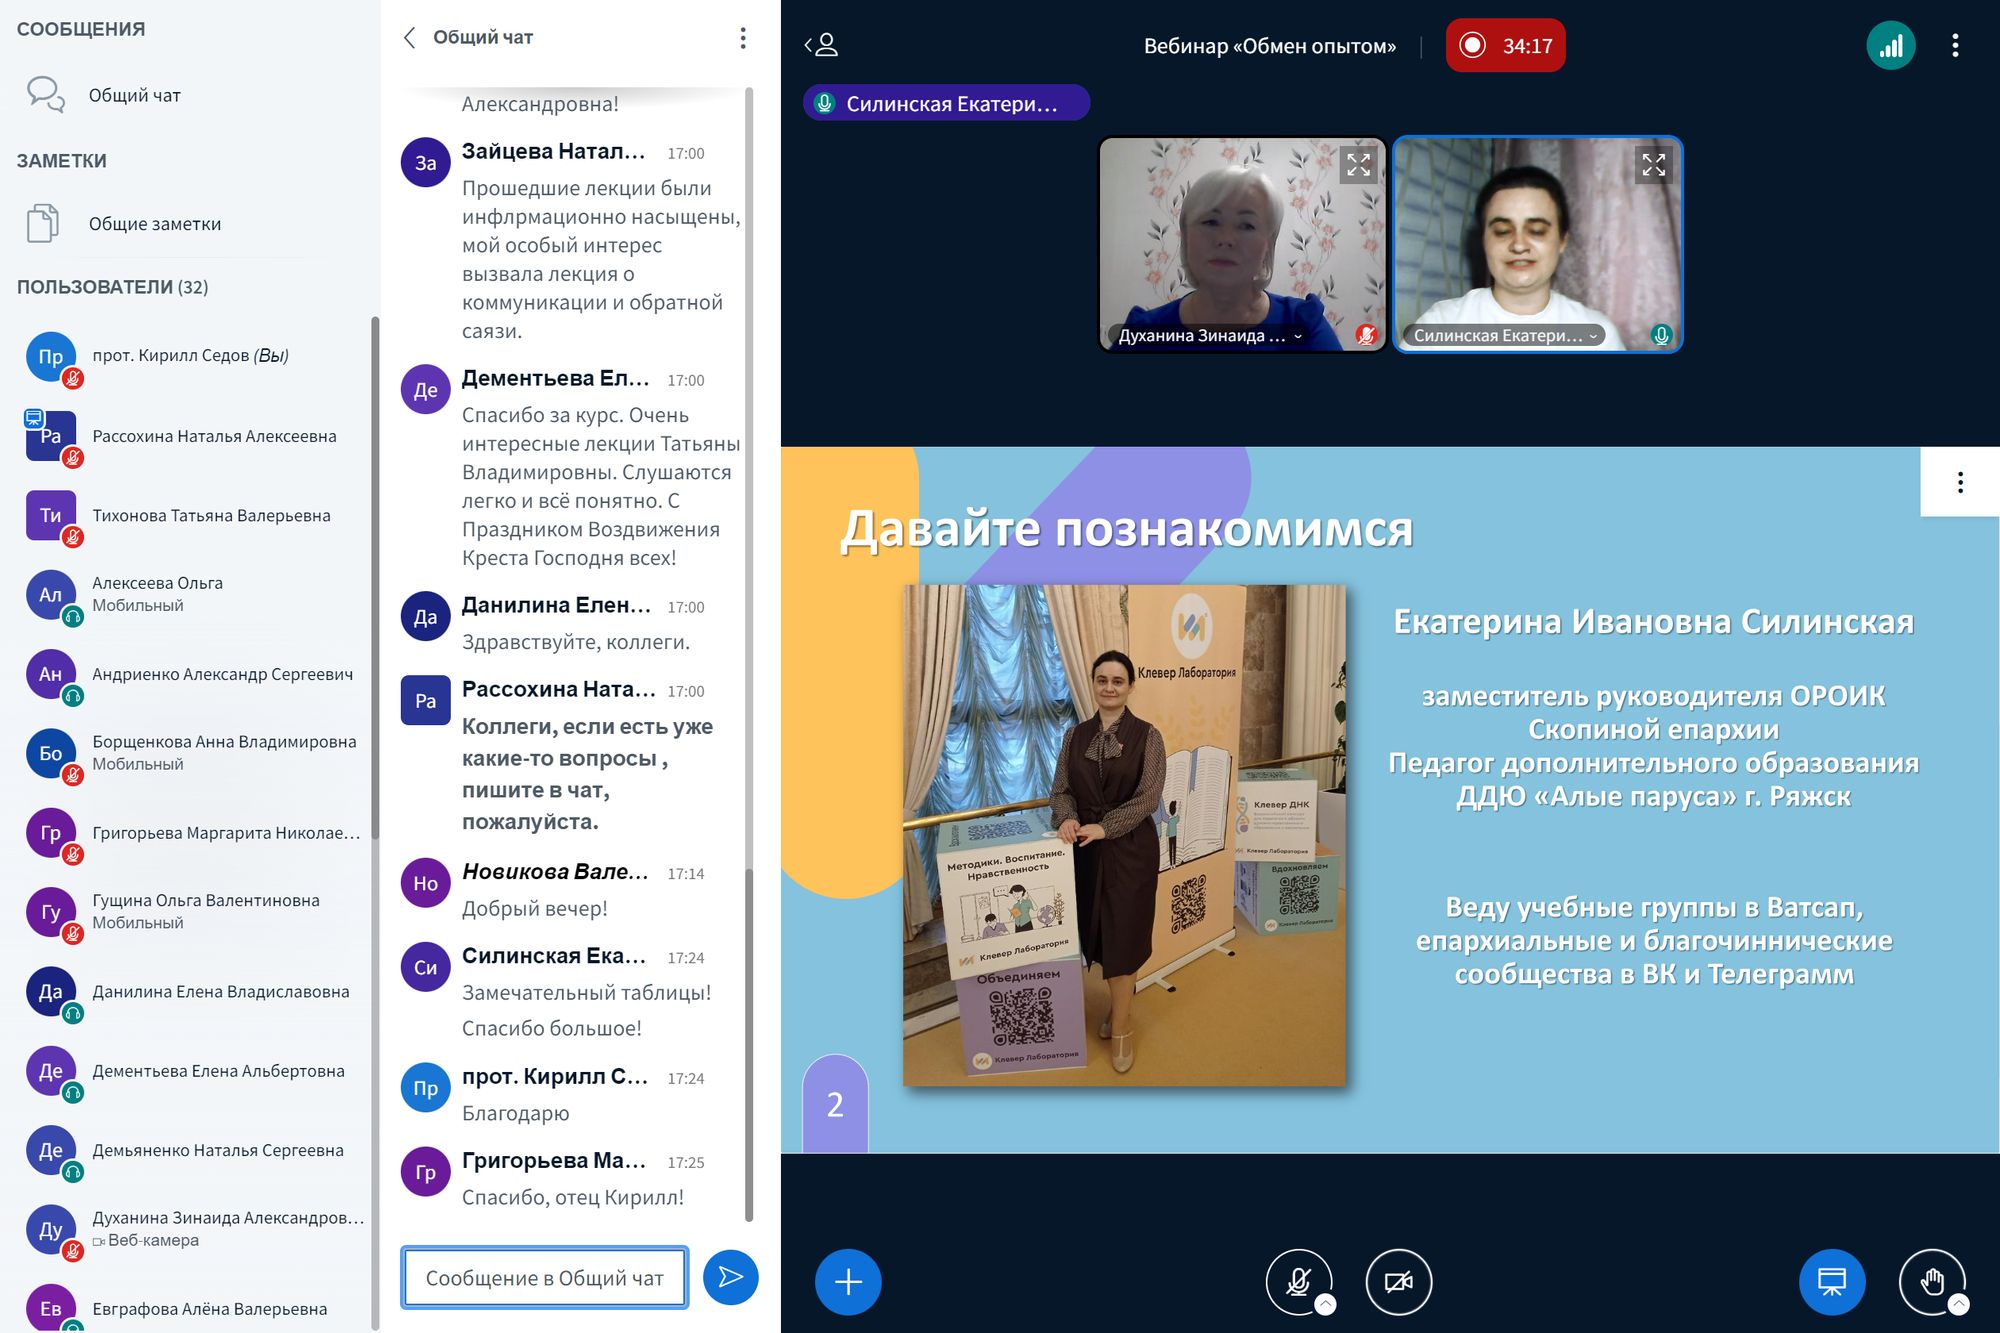The height and width of the screenshot is (1333, 2000).
Task: Open the blue plus actions button
Action: click(x=847, y=1281)
